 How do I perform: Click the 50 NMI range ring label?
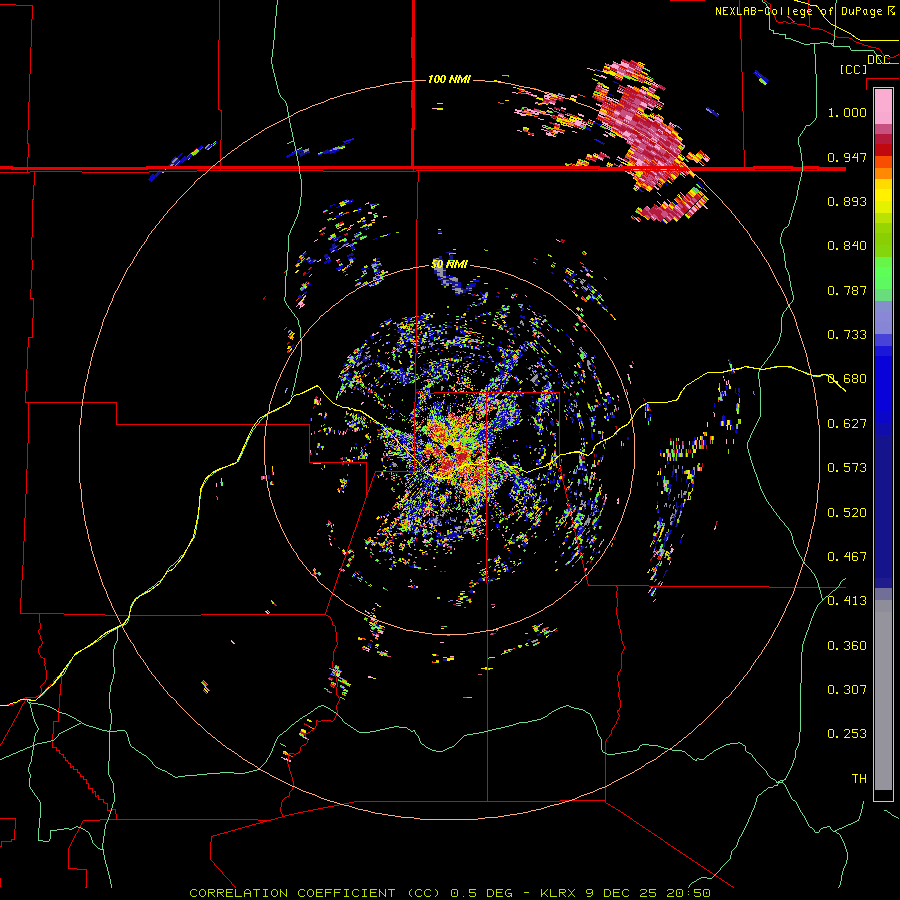[449, 264]
